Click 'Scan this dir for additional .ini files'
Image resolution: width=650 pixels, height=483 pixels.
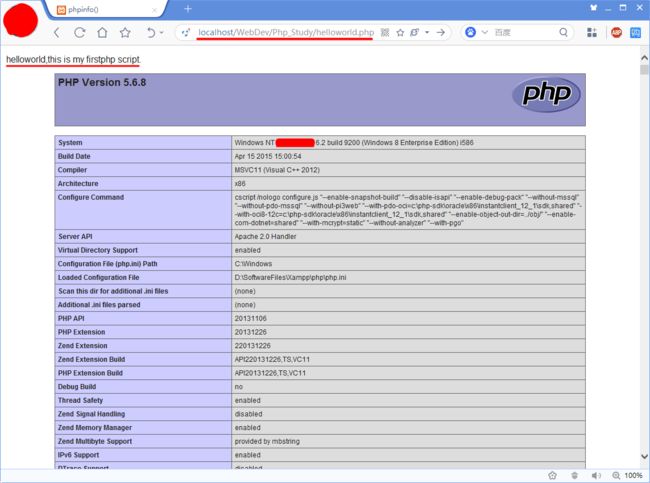(x=113, y=291)
